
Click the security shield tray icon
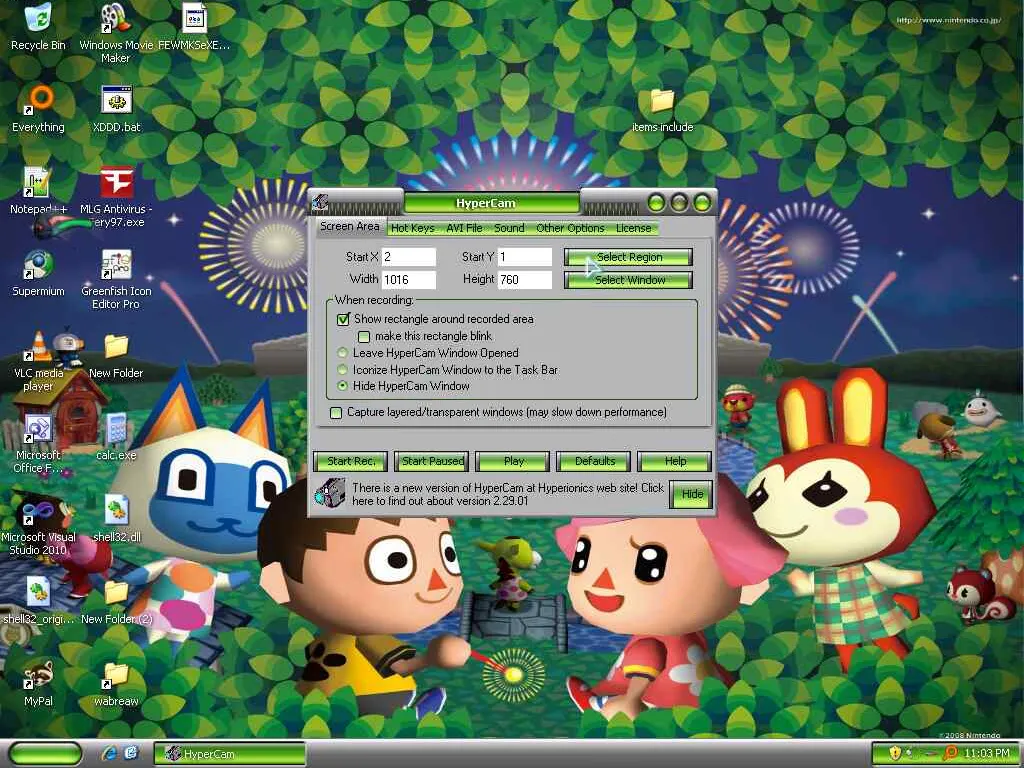tap(895, 754)
